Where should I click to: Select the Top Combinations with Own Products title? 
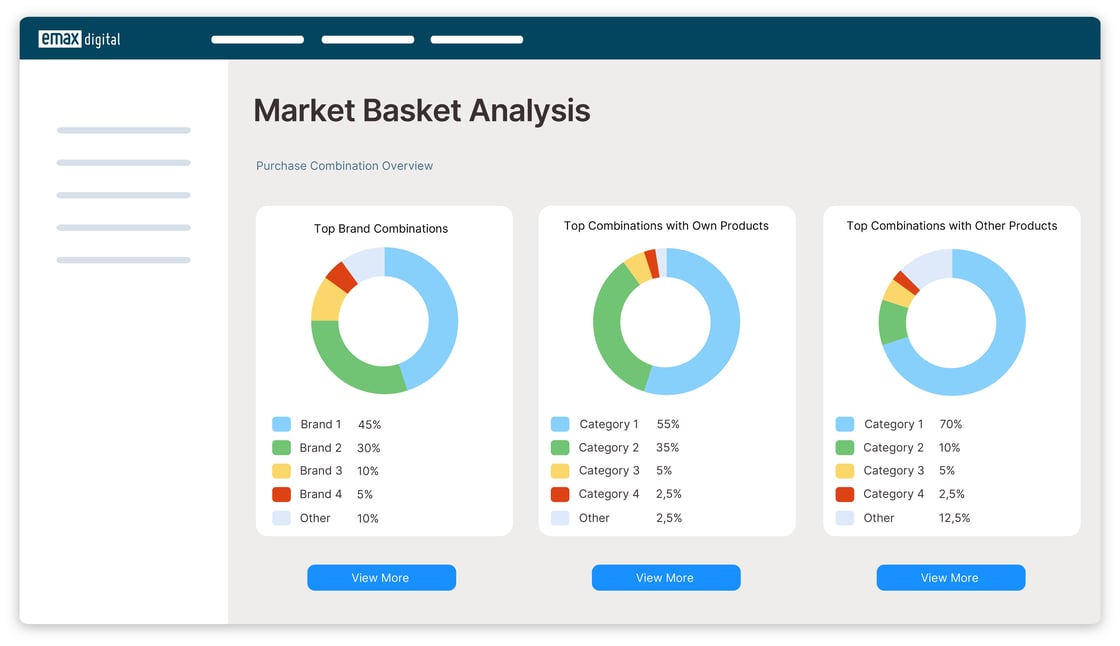[x=666, y=226]
